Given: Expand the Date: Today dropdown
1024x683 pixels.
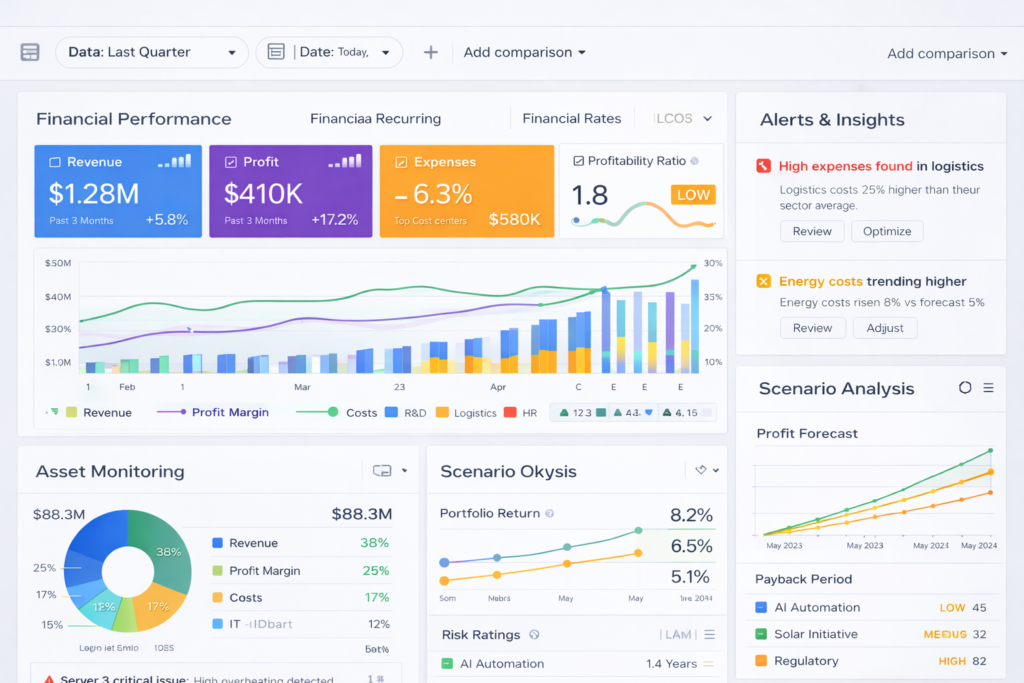Looking at the screenshot, I should point(329,52).
